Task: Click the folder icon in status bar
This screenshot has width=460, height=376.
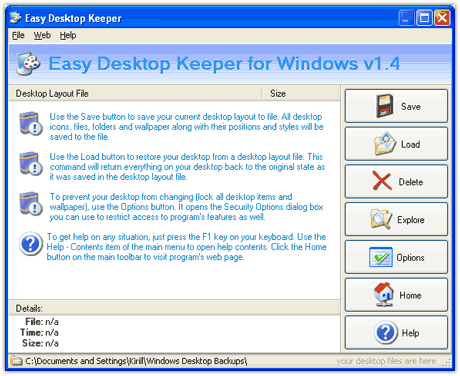Action: [x=15, y=361]
